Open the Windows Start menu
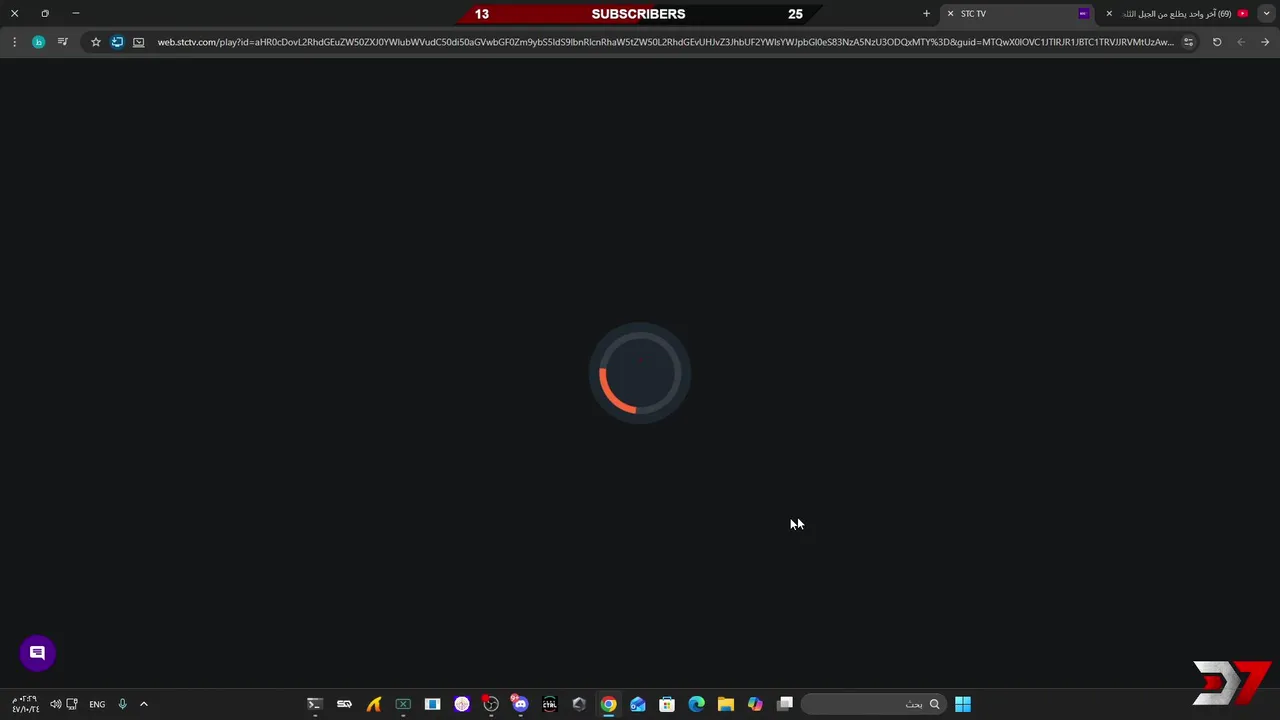Image resolution: width=1280 pixels, height=720 pixels. tap(963, 704)
